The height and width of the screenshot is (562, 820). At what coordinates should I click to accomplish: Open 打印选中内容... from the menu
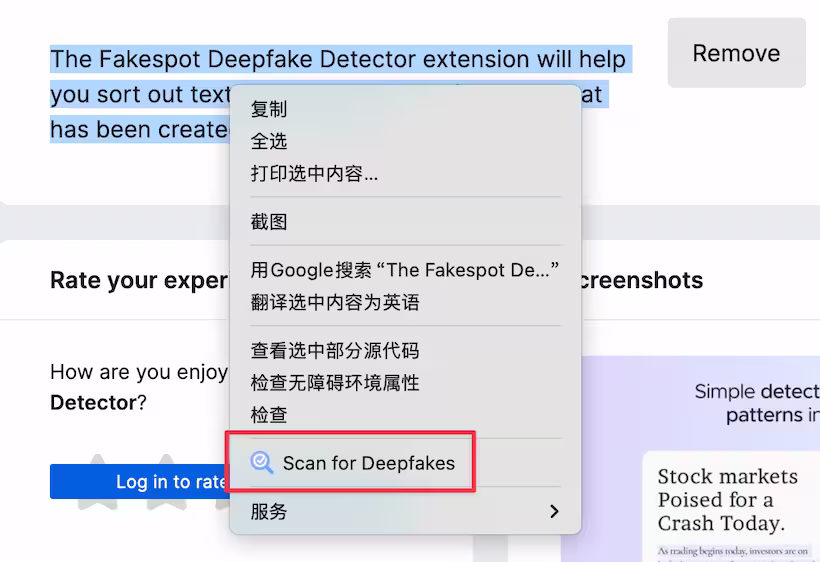(x=314, y=173)
